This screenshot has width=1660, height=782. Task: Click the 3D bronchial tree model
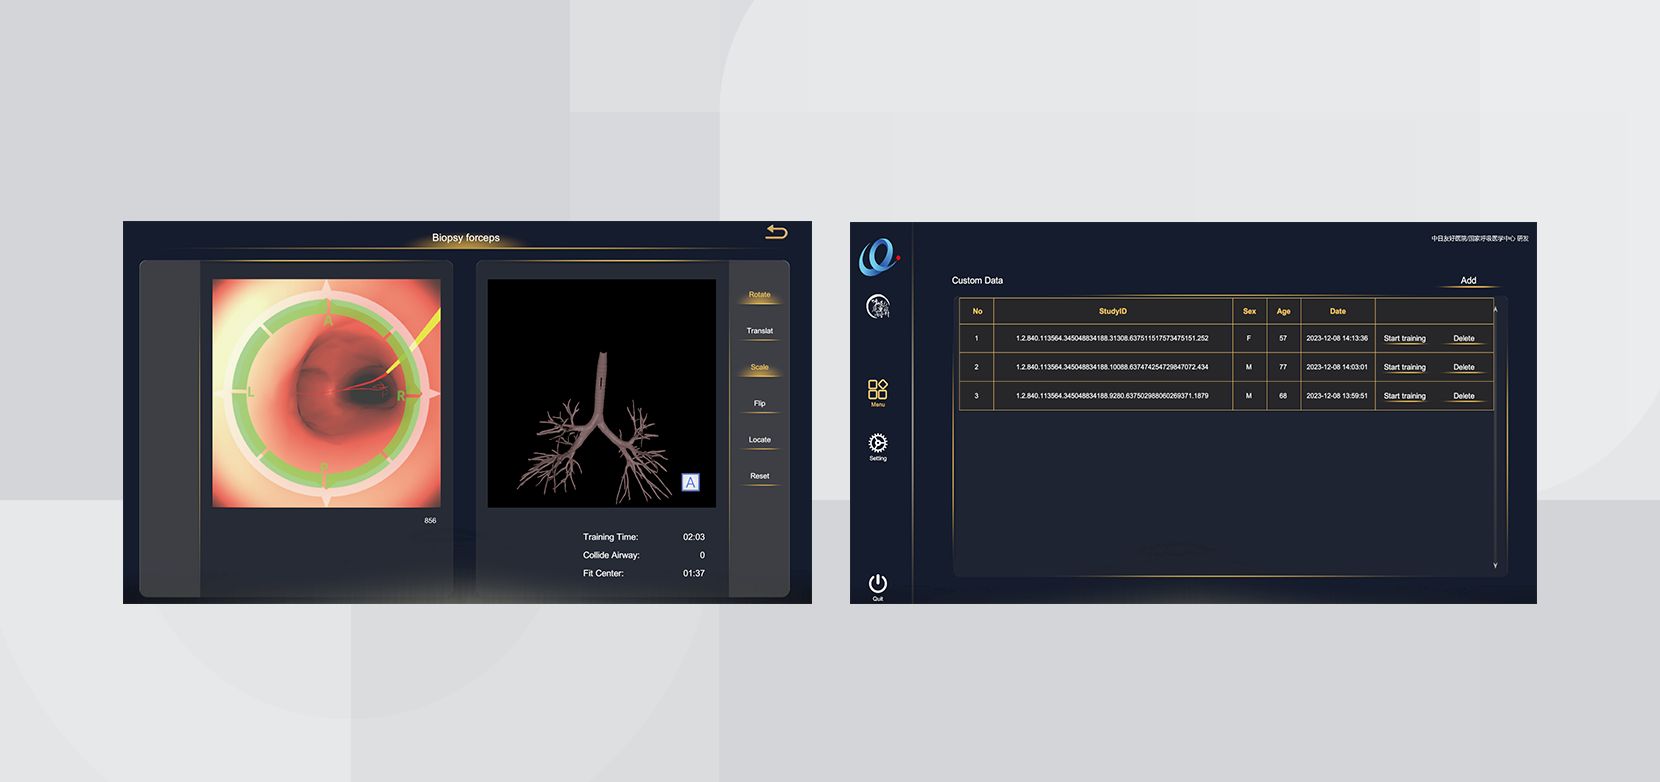(x=601, y=393)
